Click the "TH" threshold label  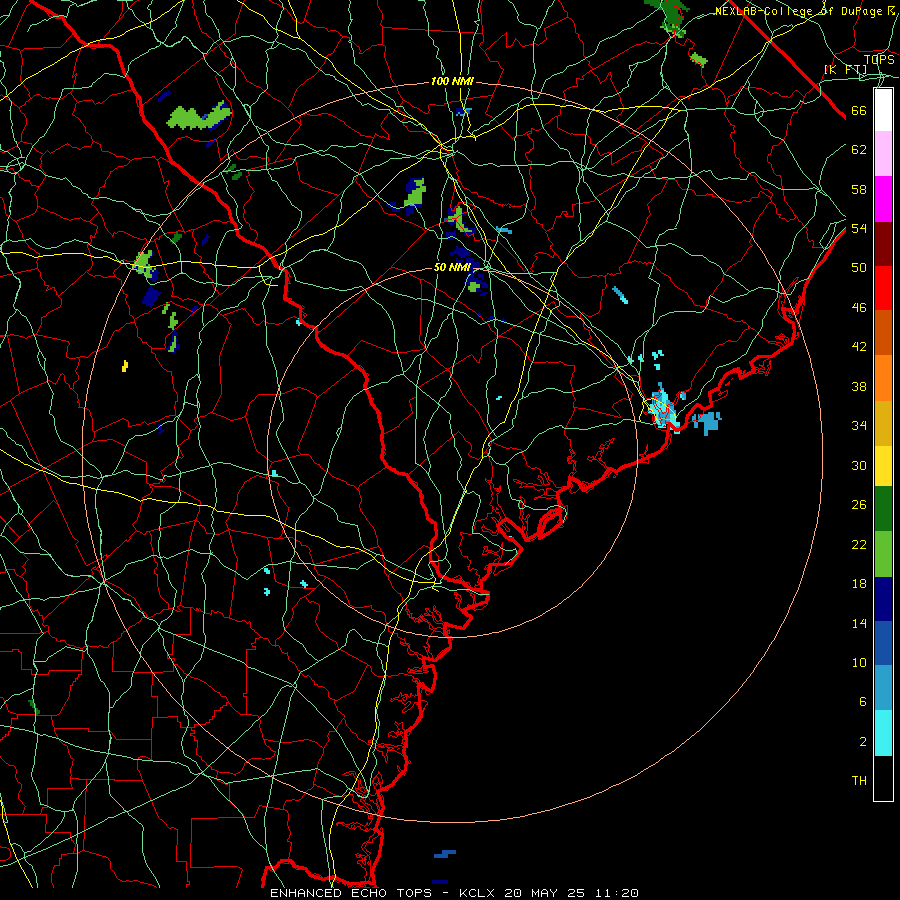(859, 781)
